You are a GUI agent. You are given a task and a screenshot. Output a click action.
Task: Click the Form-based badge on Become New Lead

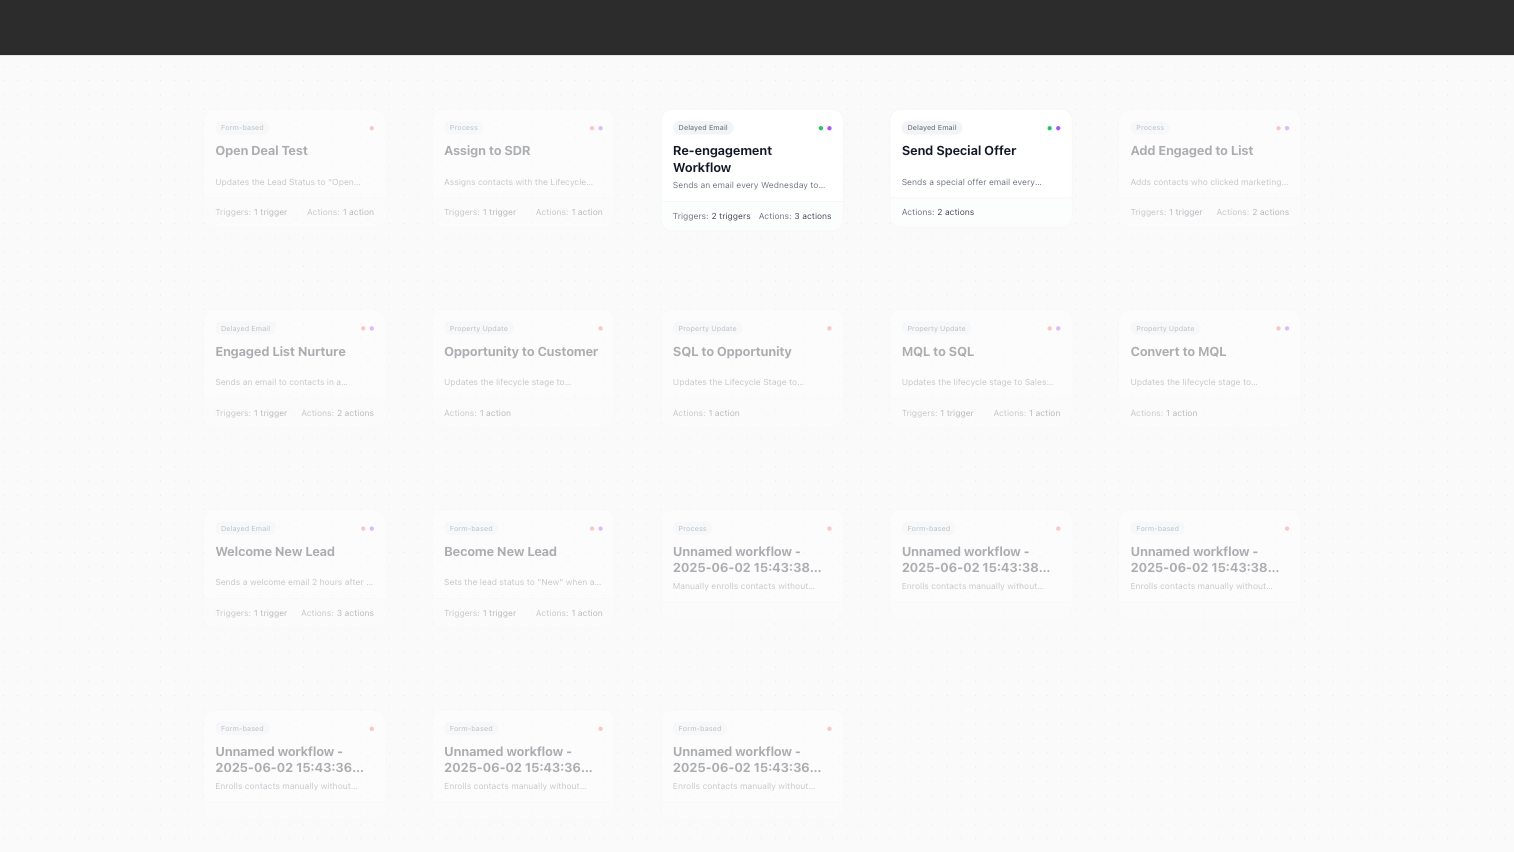coord(470,528)
